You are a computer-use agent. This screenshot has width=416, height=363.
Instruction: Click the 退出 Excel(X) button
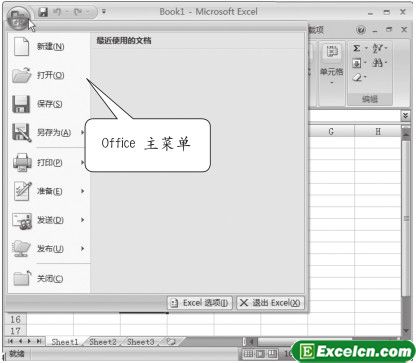point(270,303)
